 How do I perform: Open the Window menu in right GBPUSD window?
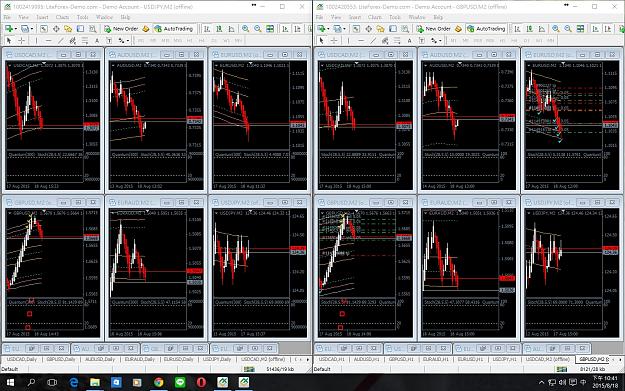pos(417,17)
